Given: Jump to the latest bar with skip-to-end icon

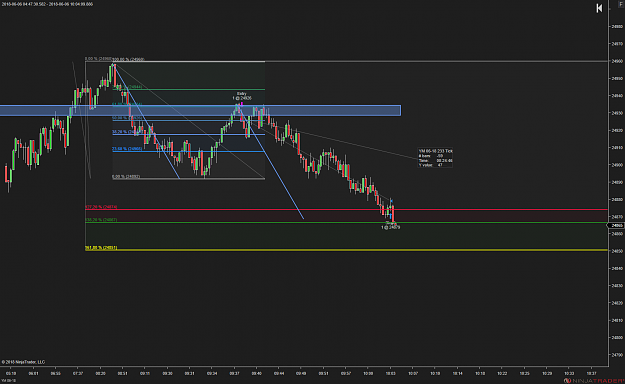Looking at the screenshot, I should (599, 8).
